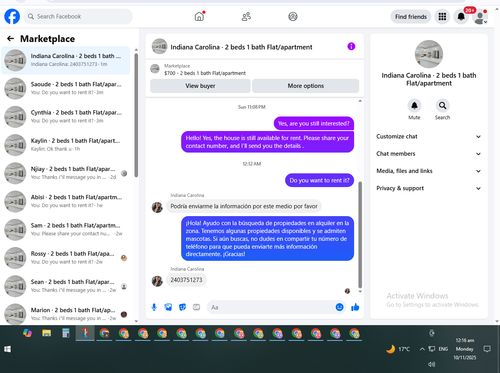Click the Spanish 'Podría enviarme' message

click(x=244, y=206)
